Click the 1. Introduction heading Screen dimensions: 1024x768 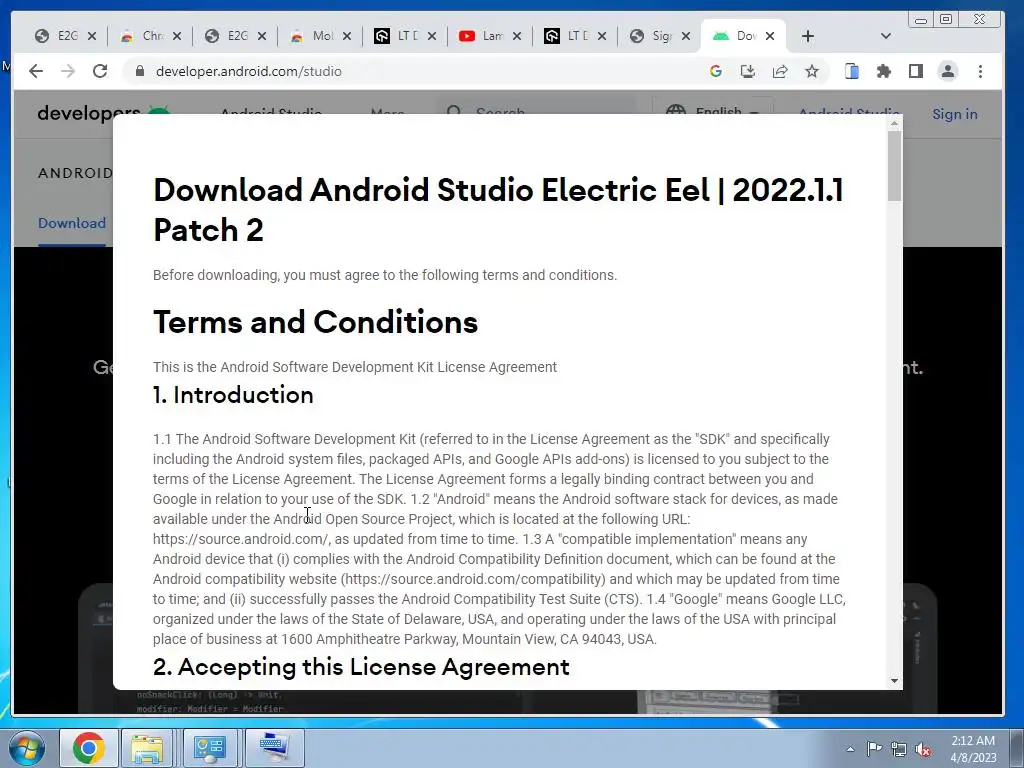click(233, 395)
